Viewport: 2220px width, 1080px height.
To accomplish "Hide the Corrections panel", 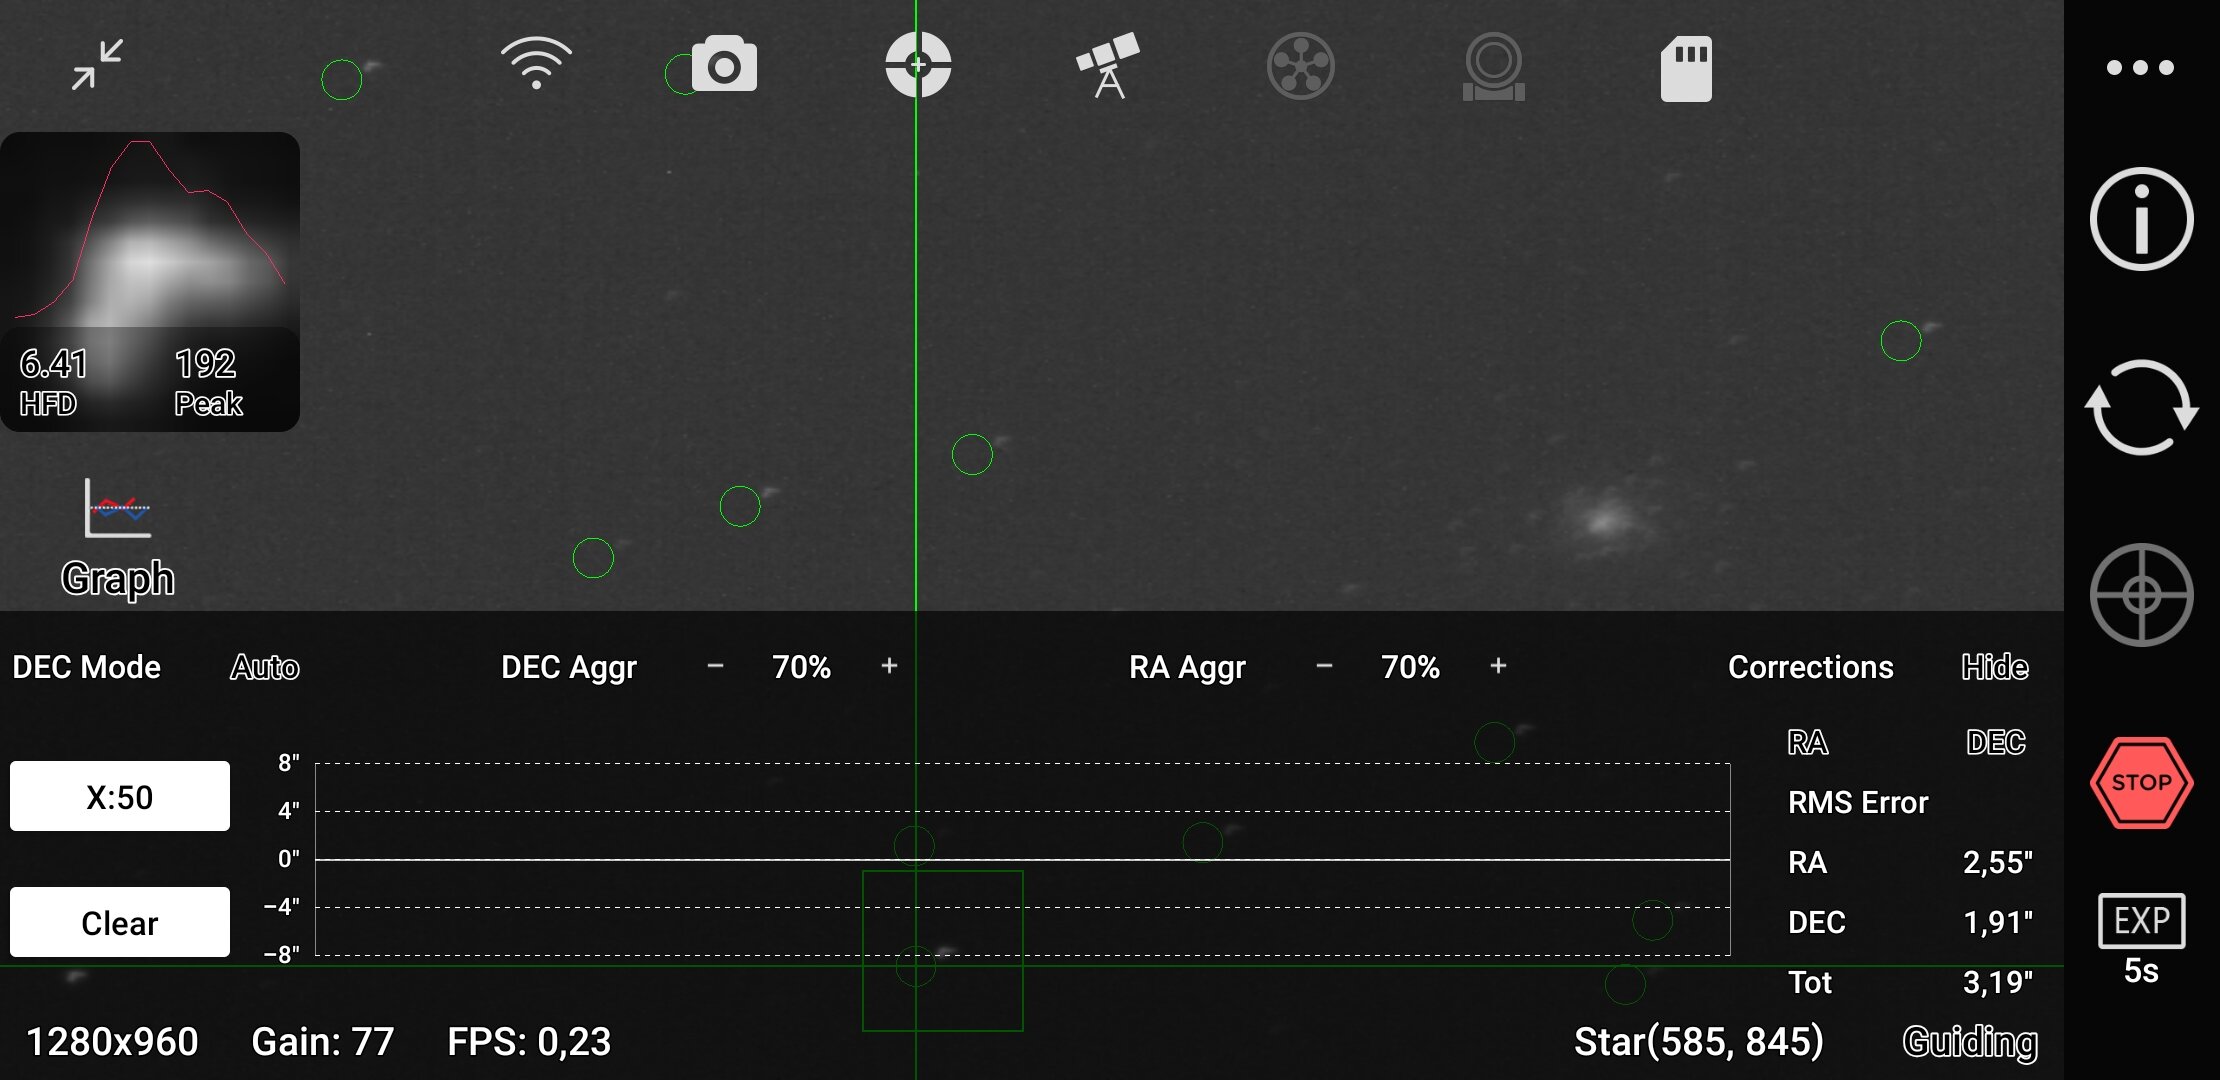I will click(x=1994, y=667).
